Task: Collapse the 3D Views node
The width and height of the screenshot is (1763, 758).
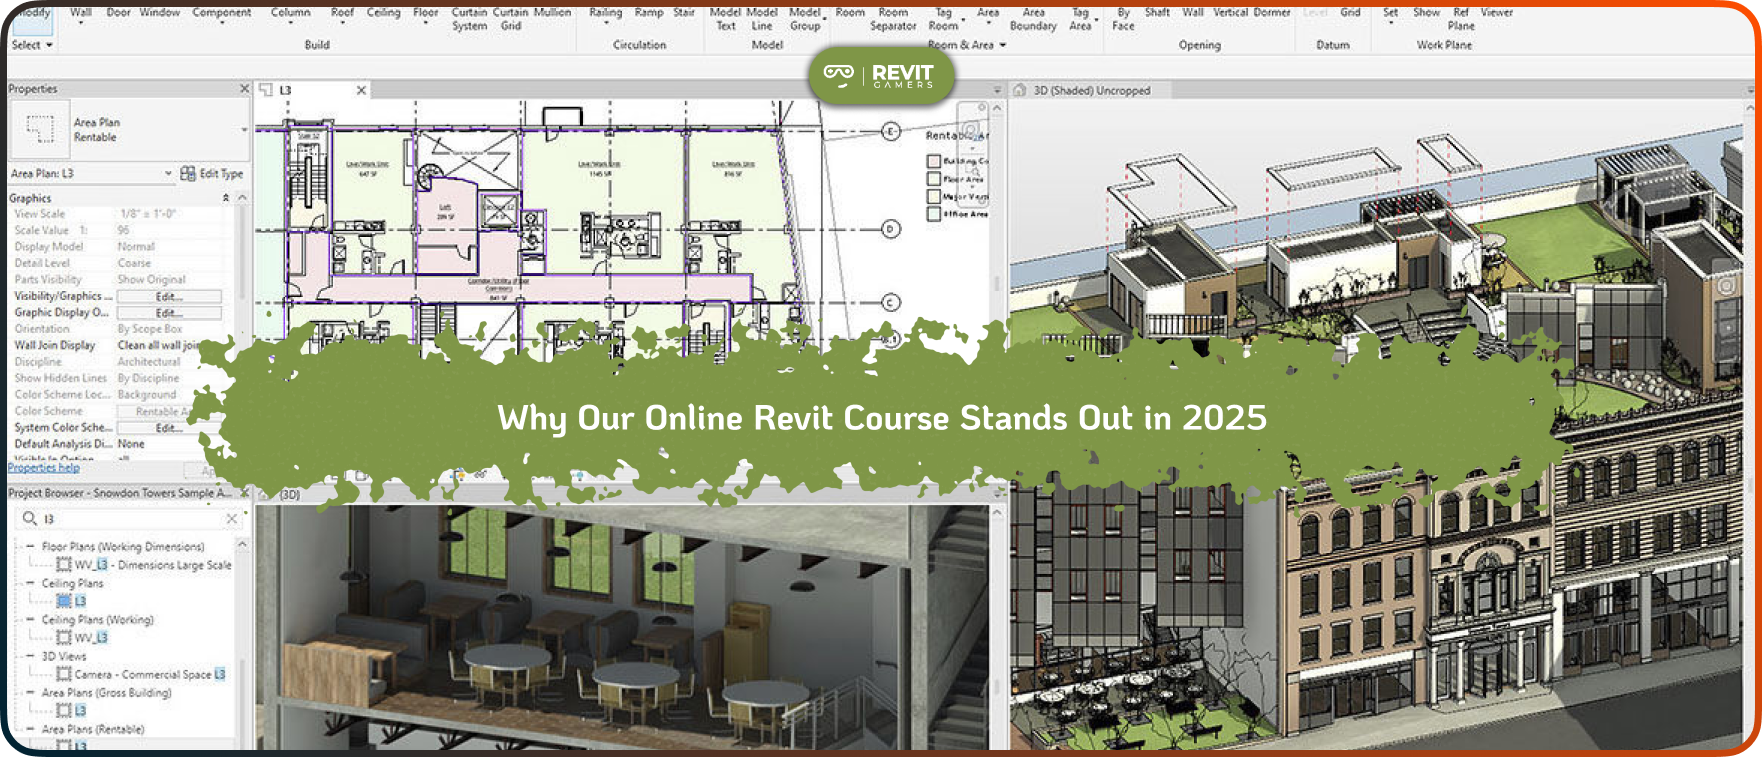Action: (x=30, y=657)
